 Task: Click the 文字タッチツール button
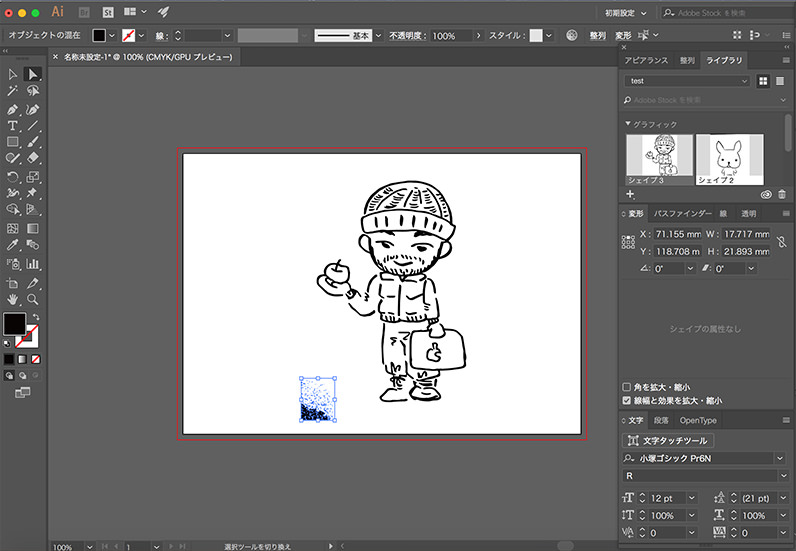pos(669,440)
